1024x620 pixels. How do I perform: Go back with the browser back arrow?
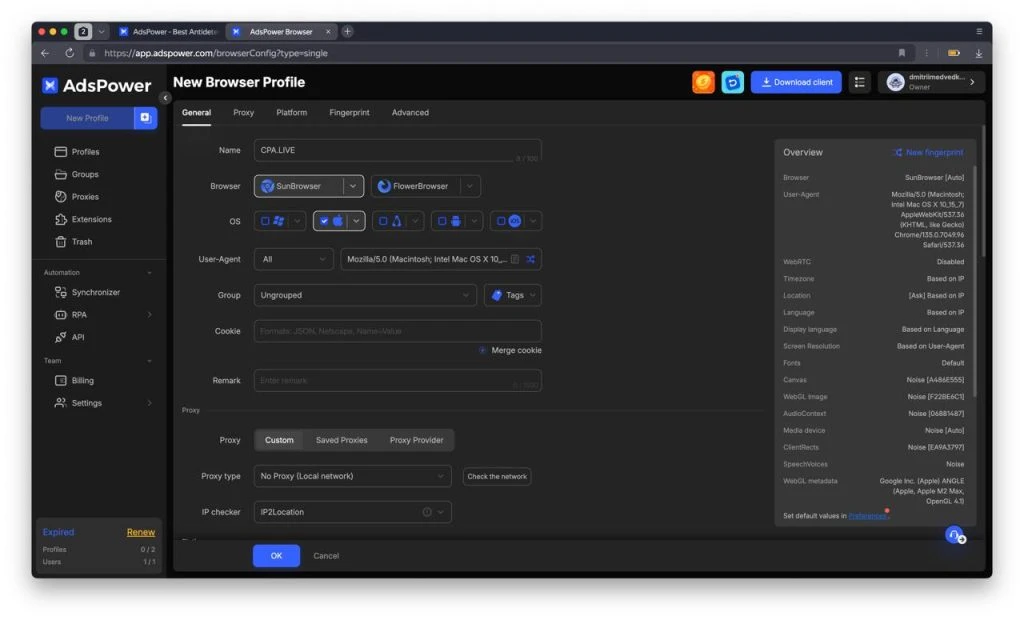click(x=45, y=53)
